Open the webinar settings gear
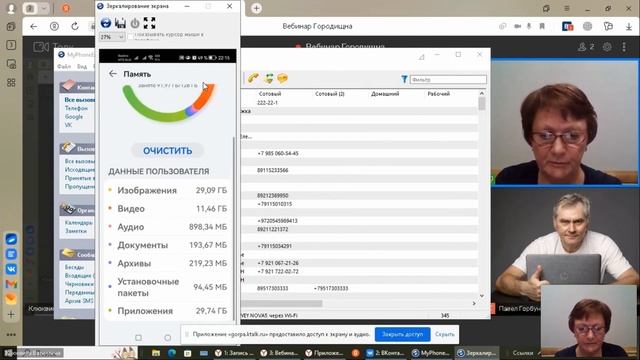The width and height of the screenshot is (640, 360). (607, 47)
